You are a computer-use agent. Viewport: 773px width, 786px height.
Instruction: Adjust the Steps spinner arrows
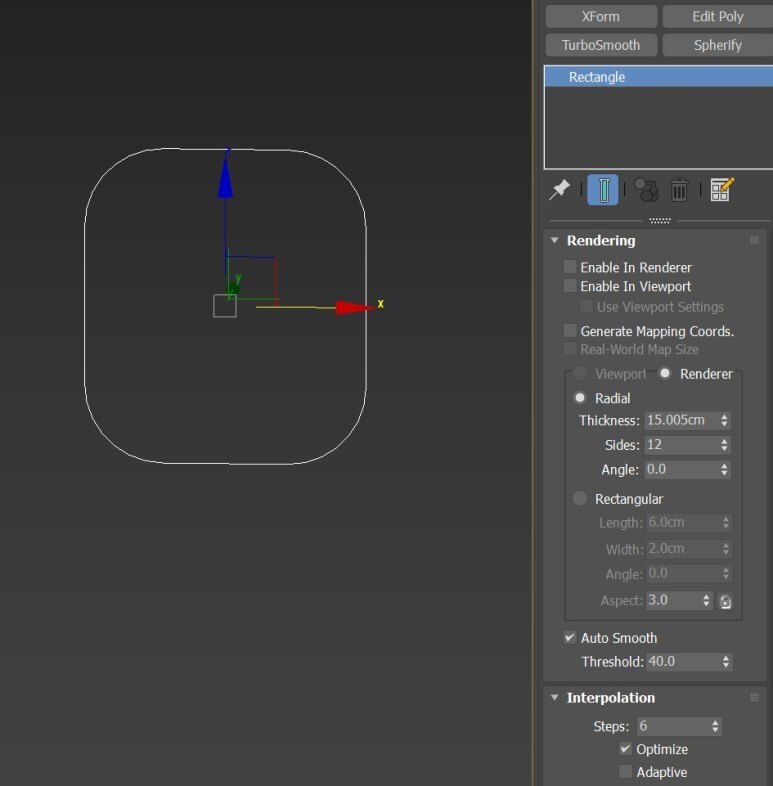(x=715, y=726)
